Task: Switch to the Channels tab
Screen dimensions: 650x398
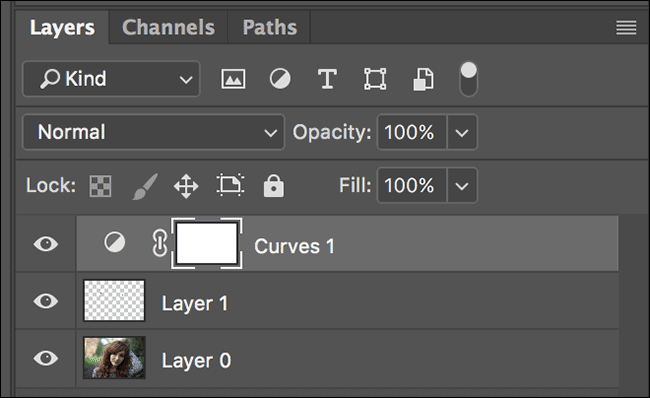Action: (168, 28)
